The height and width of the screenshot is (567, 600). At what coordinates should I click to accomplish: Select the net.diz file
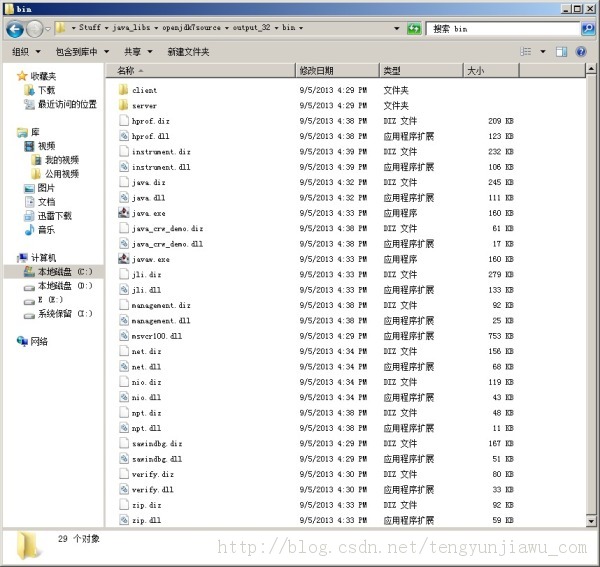pos(146,351)
